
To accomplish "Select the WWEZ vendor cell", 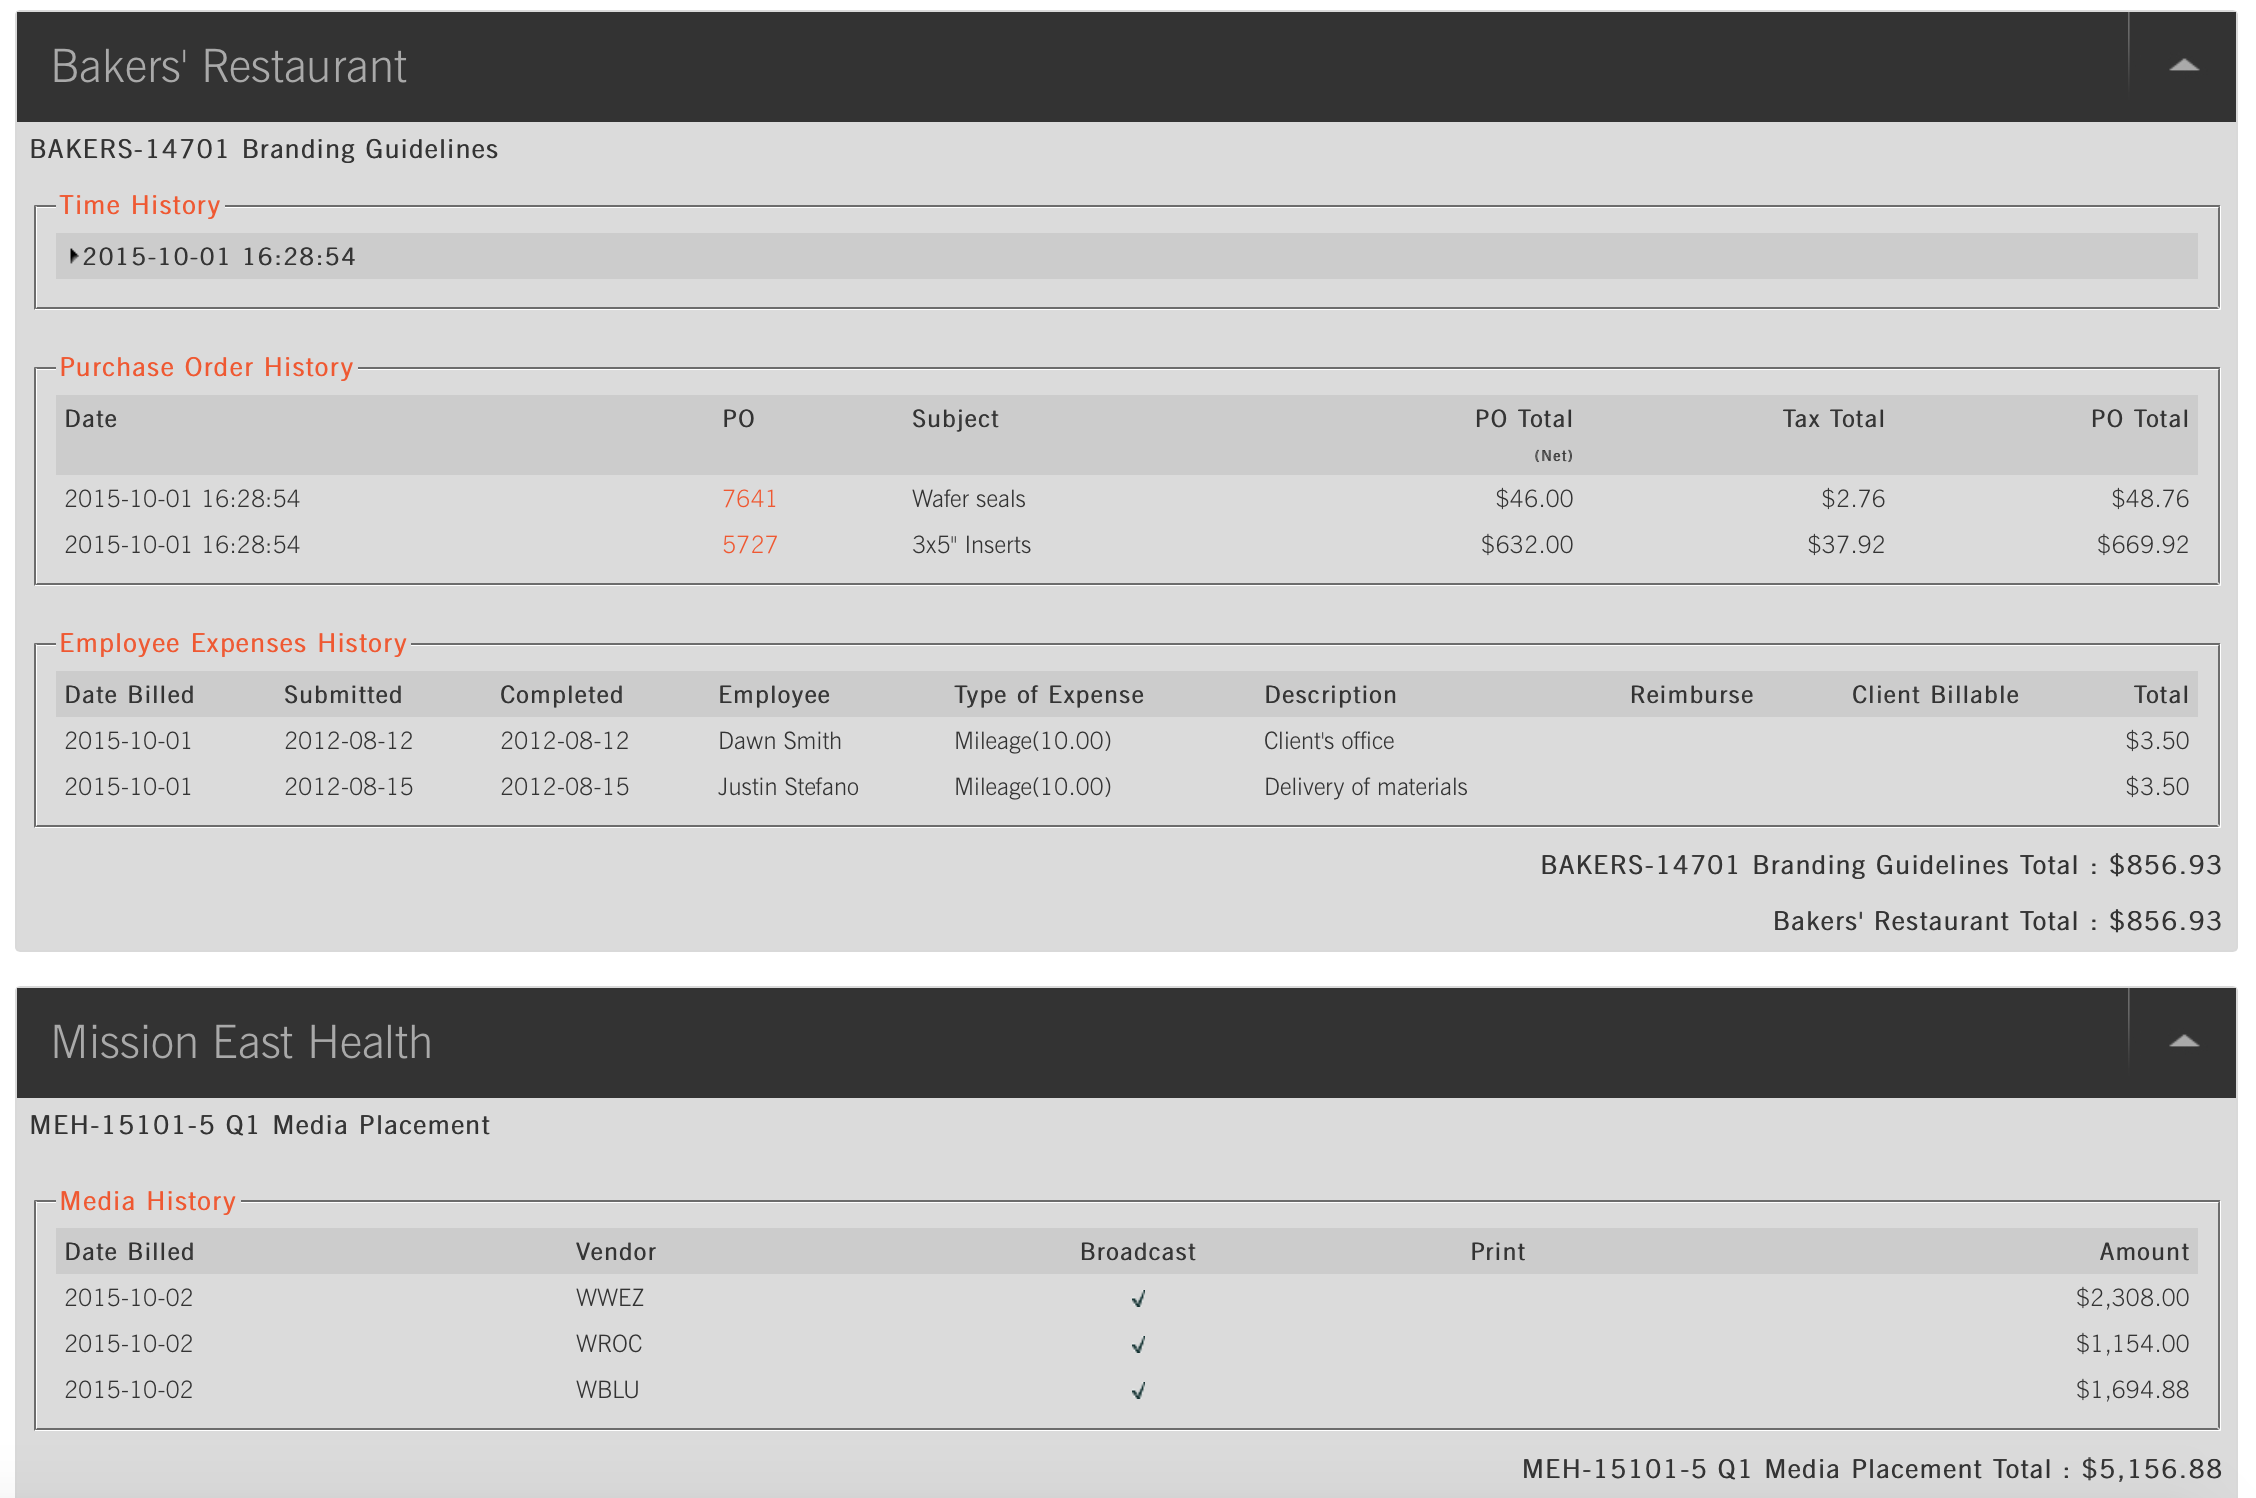I will (610, 1298).
